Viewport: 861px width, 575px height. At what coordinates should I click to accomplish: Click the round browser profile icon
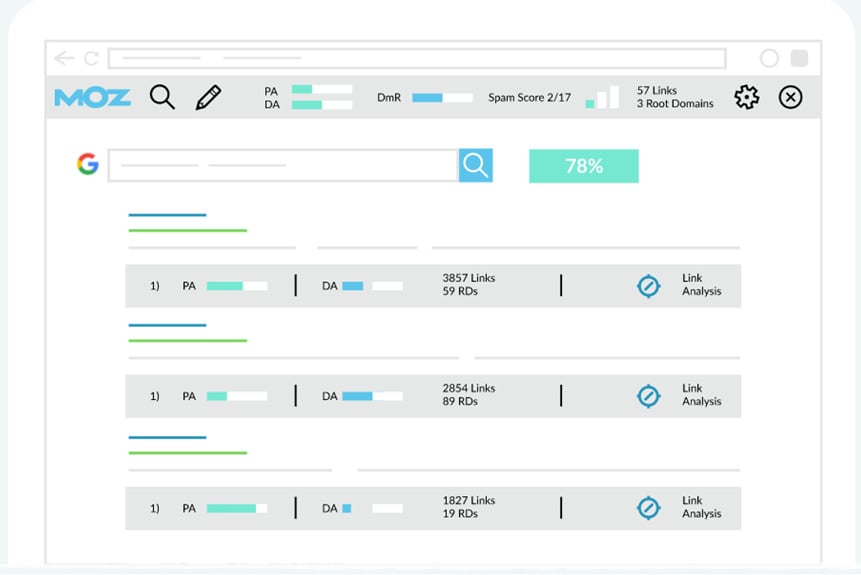pyautogui.click(x=769, y=58)
